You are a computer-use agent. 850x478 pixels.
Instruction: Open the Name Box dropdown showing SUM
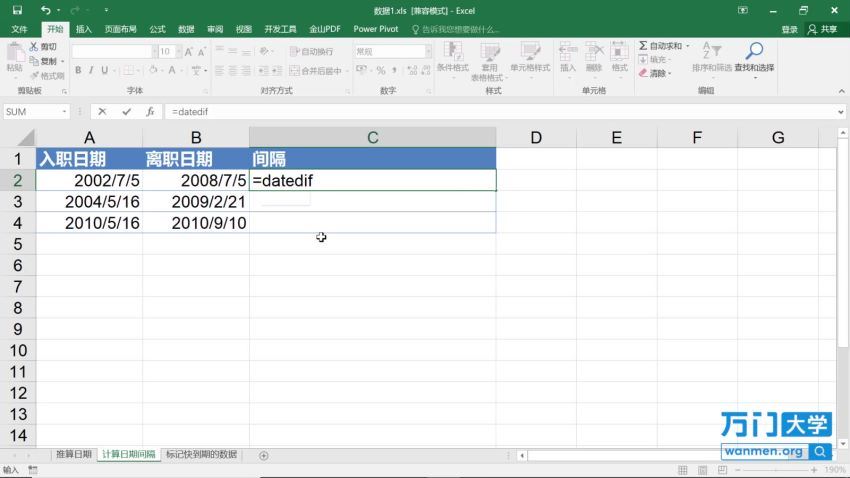[65, 112]
